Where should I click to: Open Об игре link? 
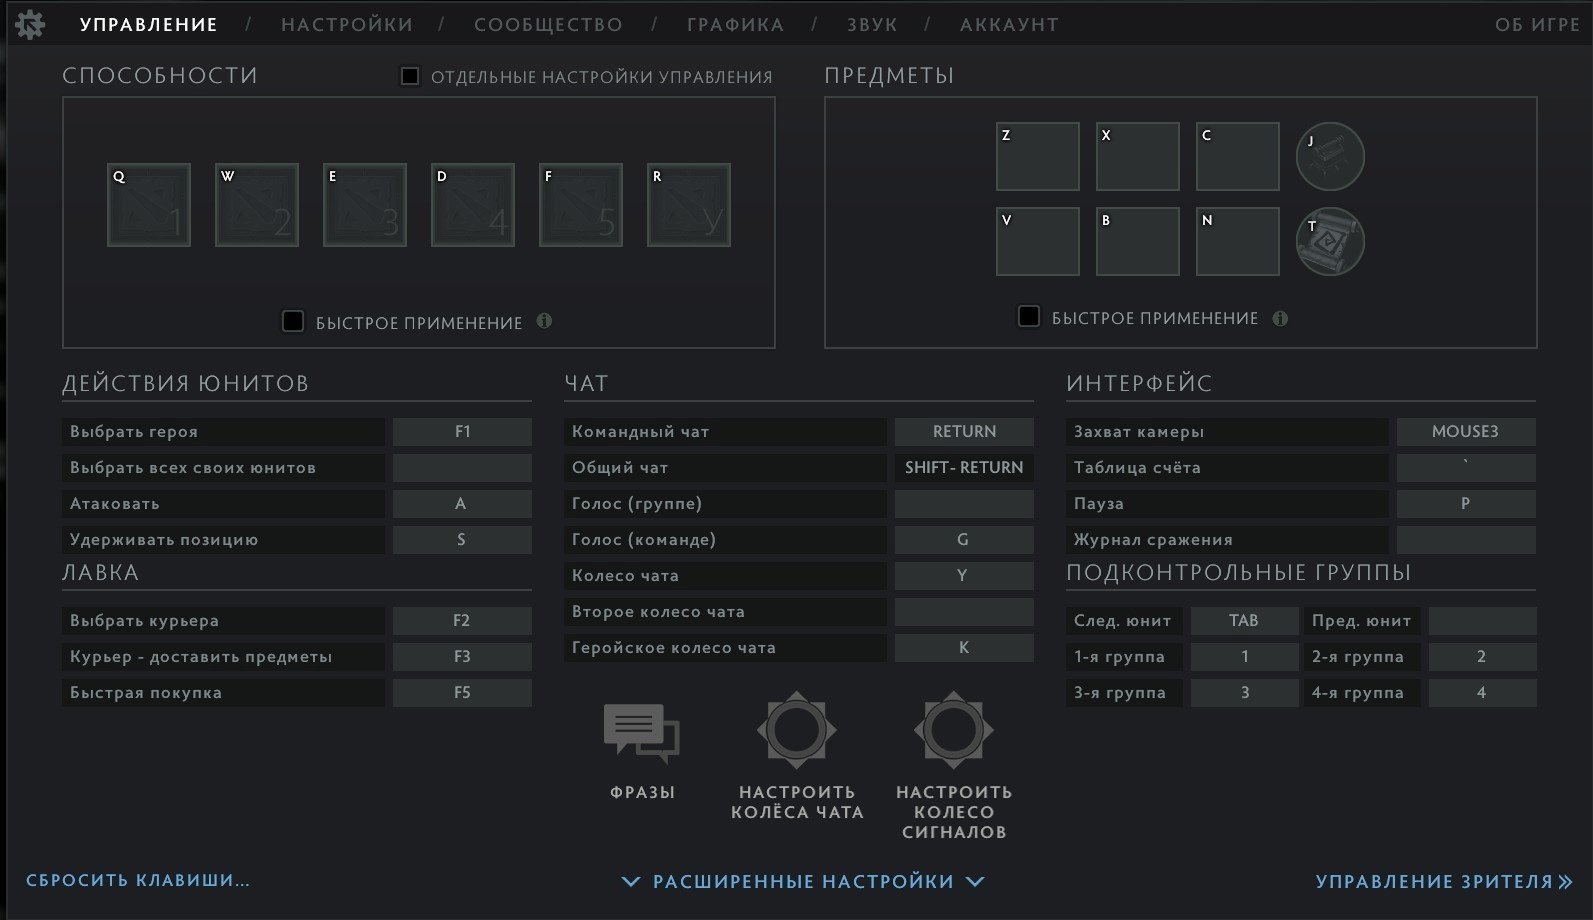point(1537,25)
